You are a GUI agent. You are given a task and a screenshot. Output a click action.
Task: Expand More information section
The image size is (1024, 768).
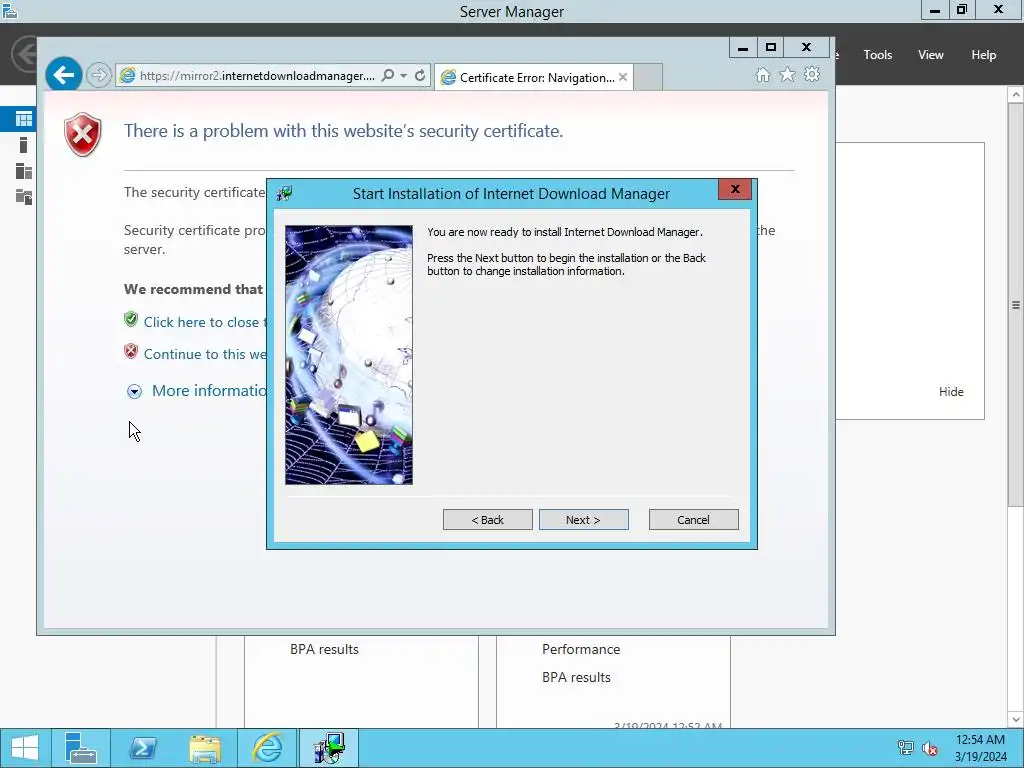tap(134, 391)
